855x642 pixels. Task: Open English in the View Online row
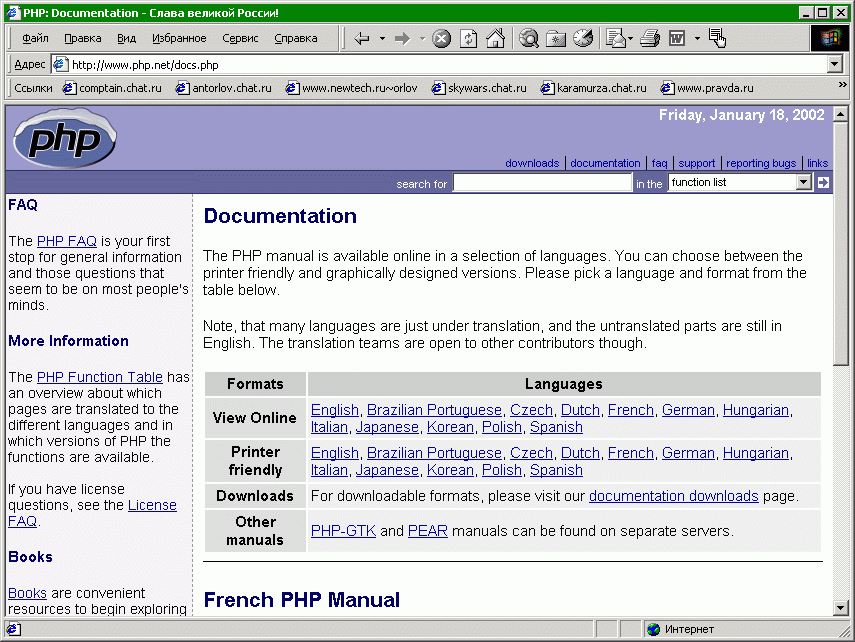[335, 410]
